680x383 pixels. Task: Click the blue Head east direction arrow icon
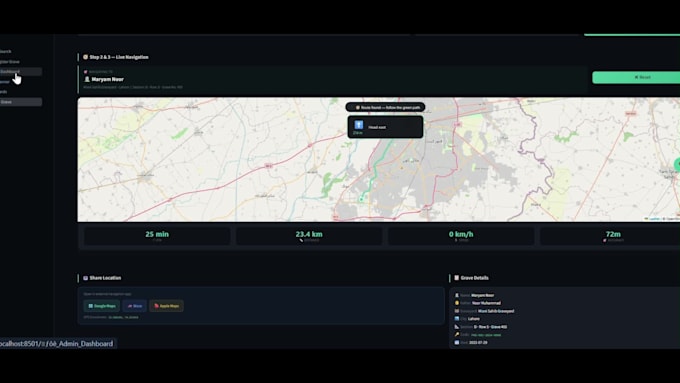pos(359,125)
